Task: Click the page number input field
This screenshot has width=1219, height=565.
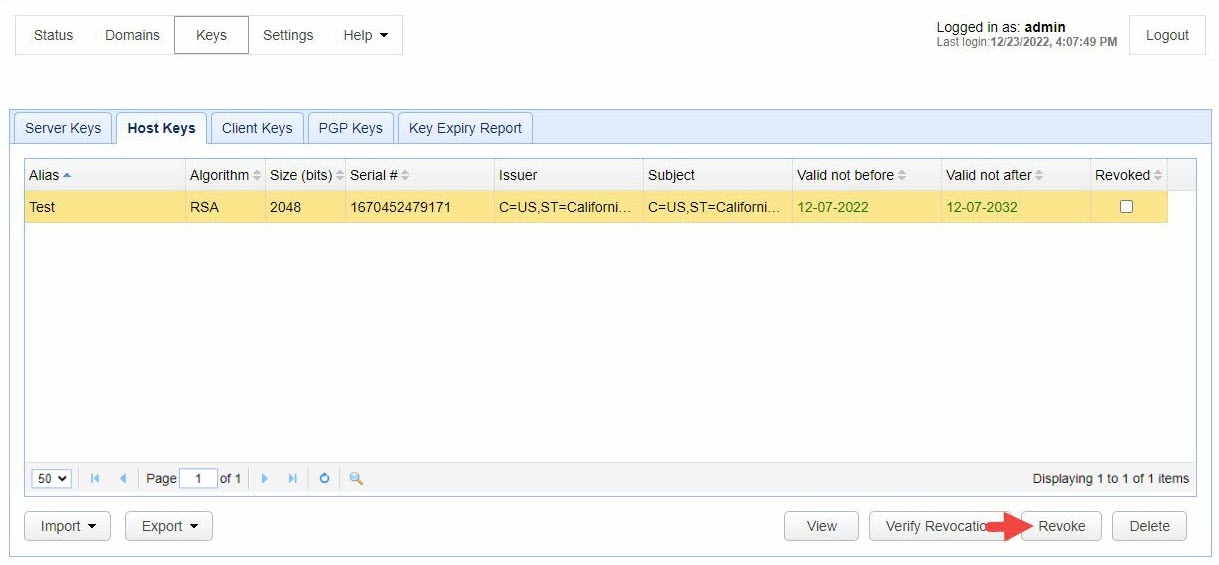Action: click(198, 479)
